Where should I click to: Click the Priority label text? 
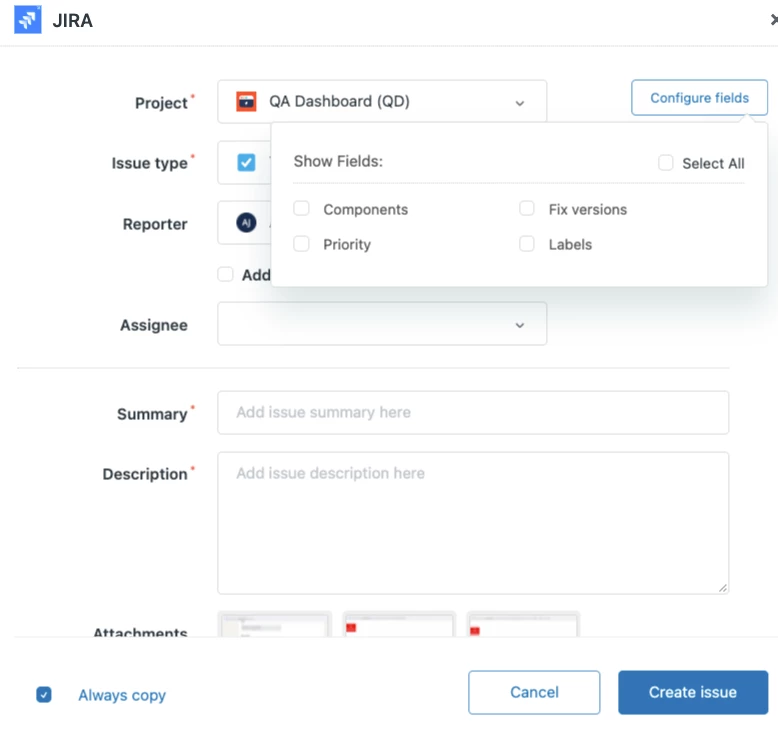point(347,245)
